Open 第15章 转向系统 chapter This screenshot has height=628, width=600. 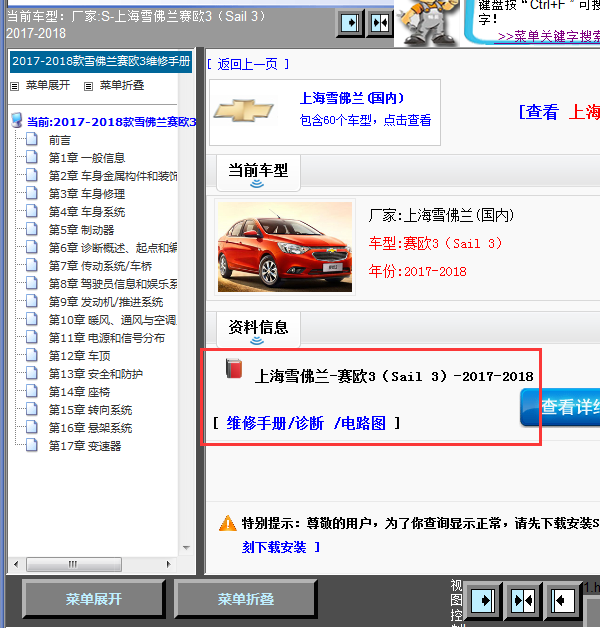(90, 410)
